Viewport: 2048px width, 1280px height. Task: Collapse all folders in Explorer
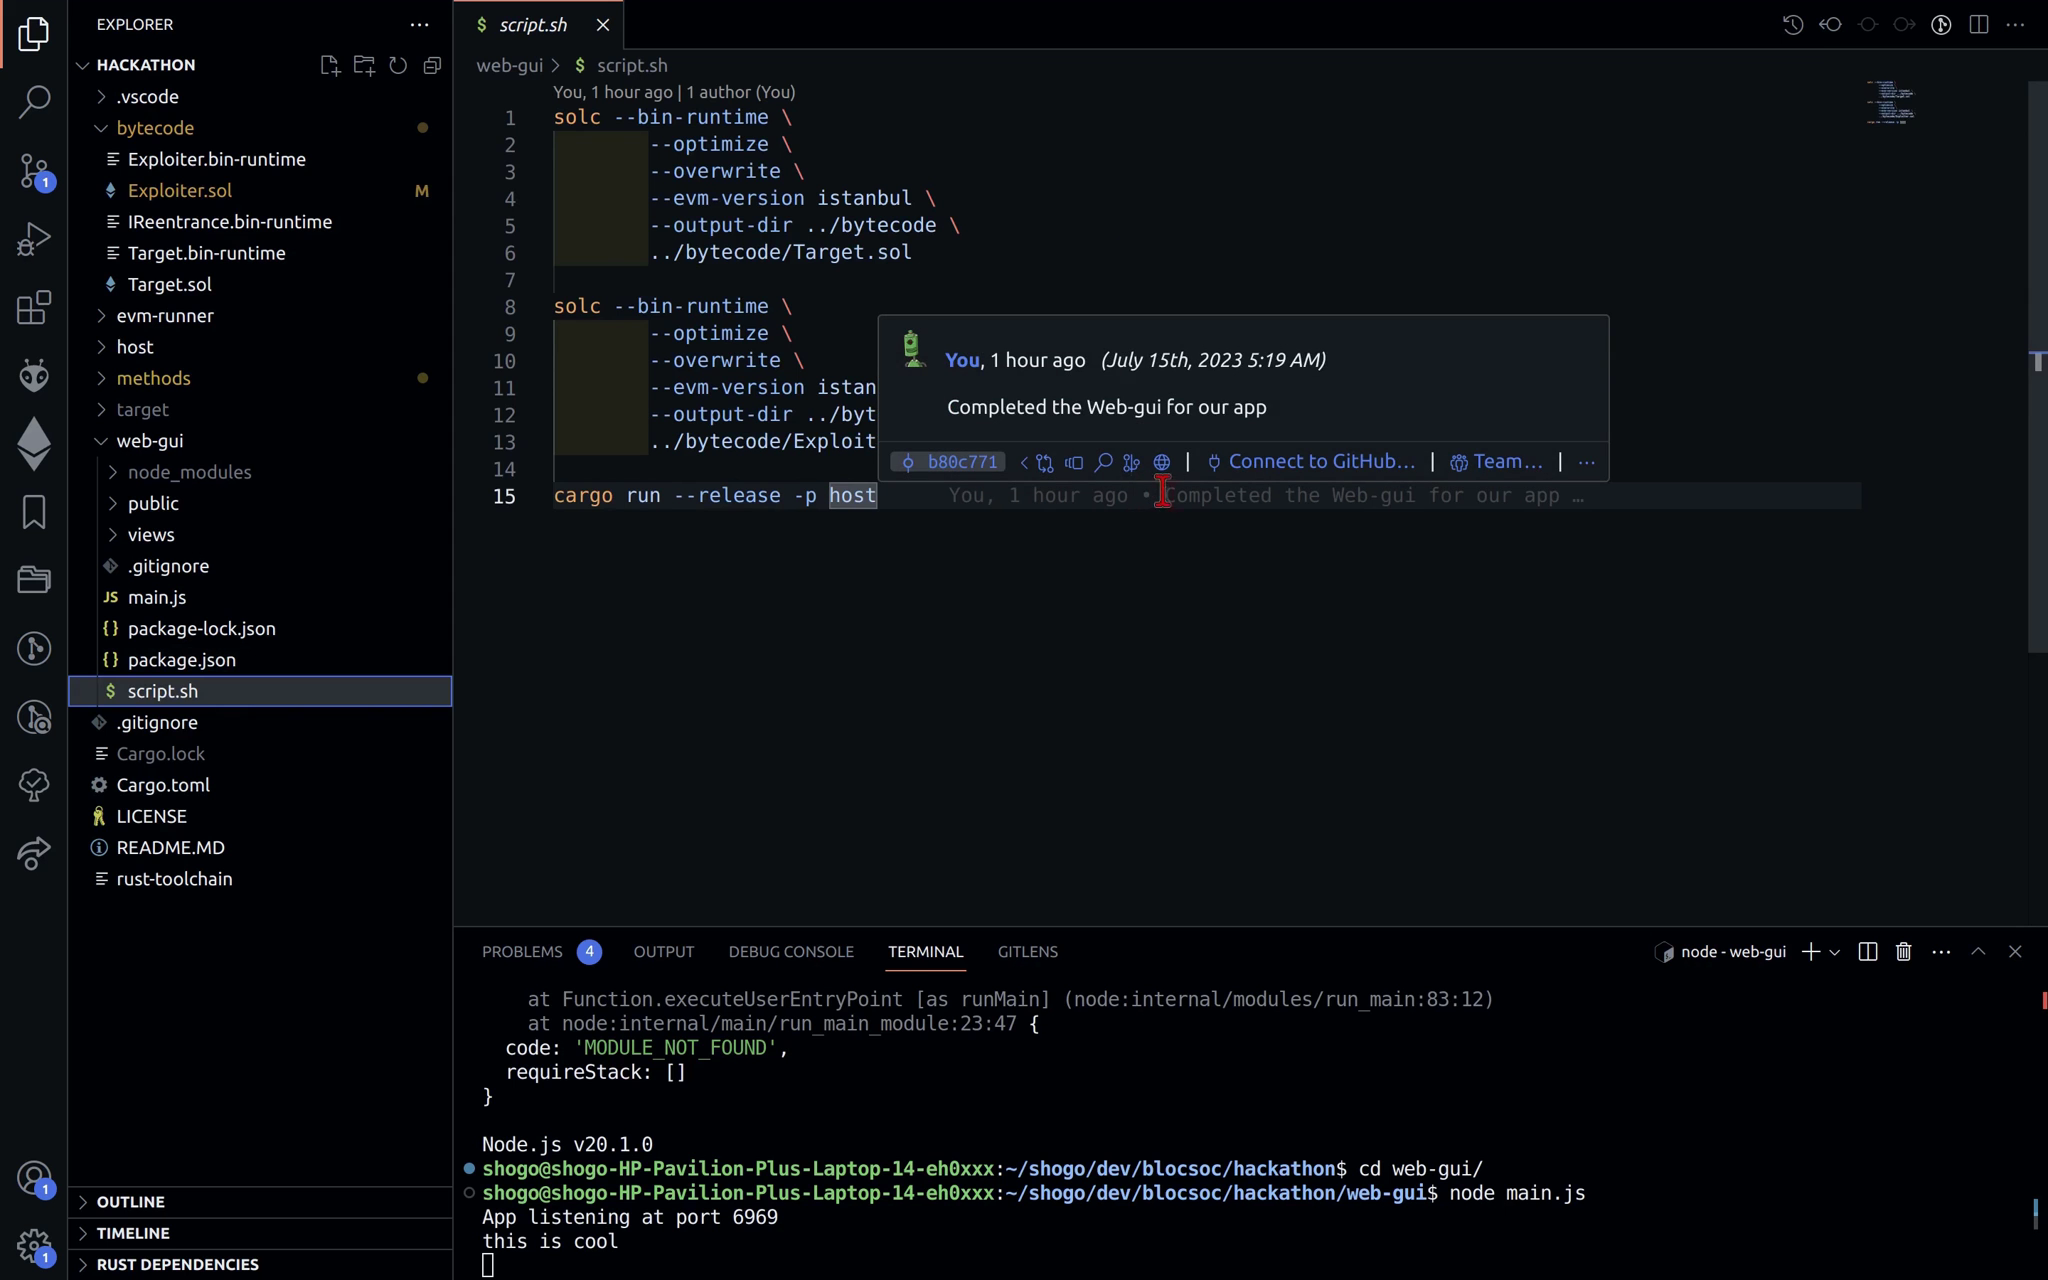(432, 65)
